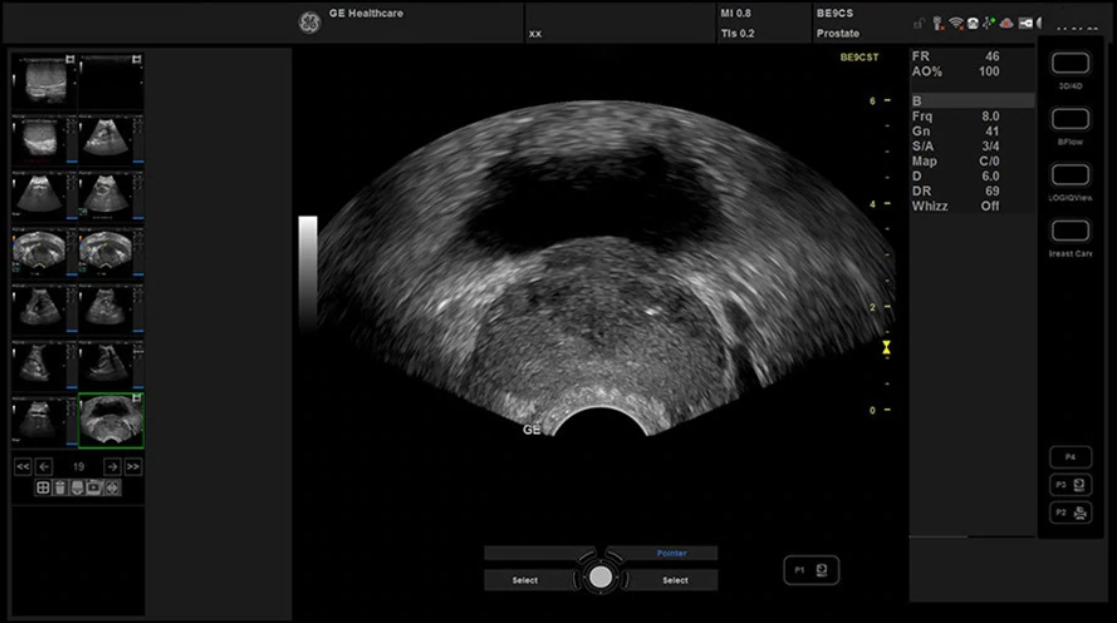Click the yellow focal zone marker on depth scale
1117x623 pixels.
pos(886,348)
